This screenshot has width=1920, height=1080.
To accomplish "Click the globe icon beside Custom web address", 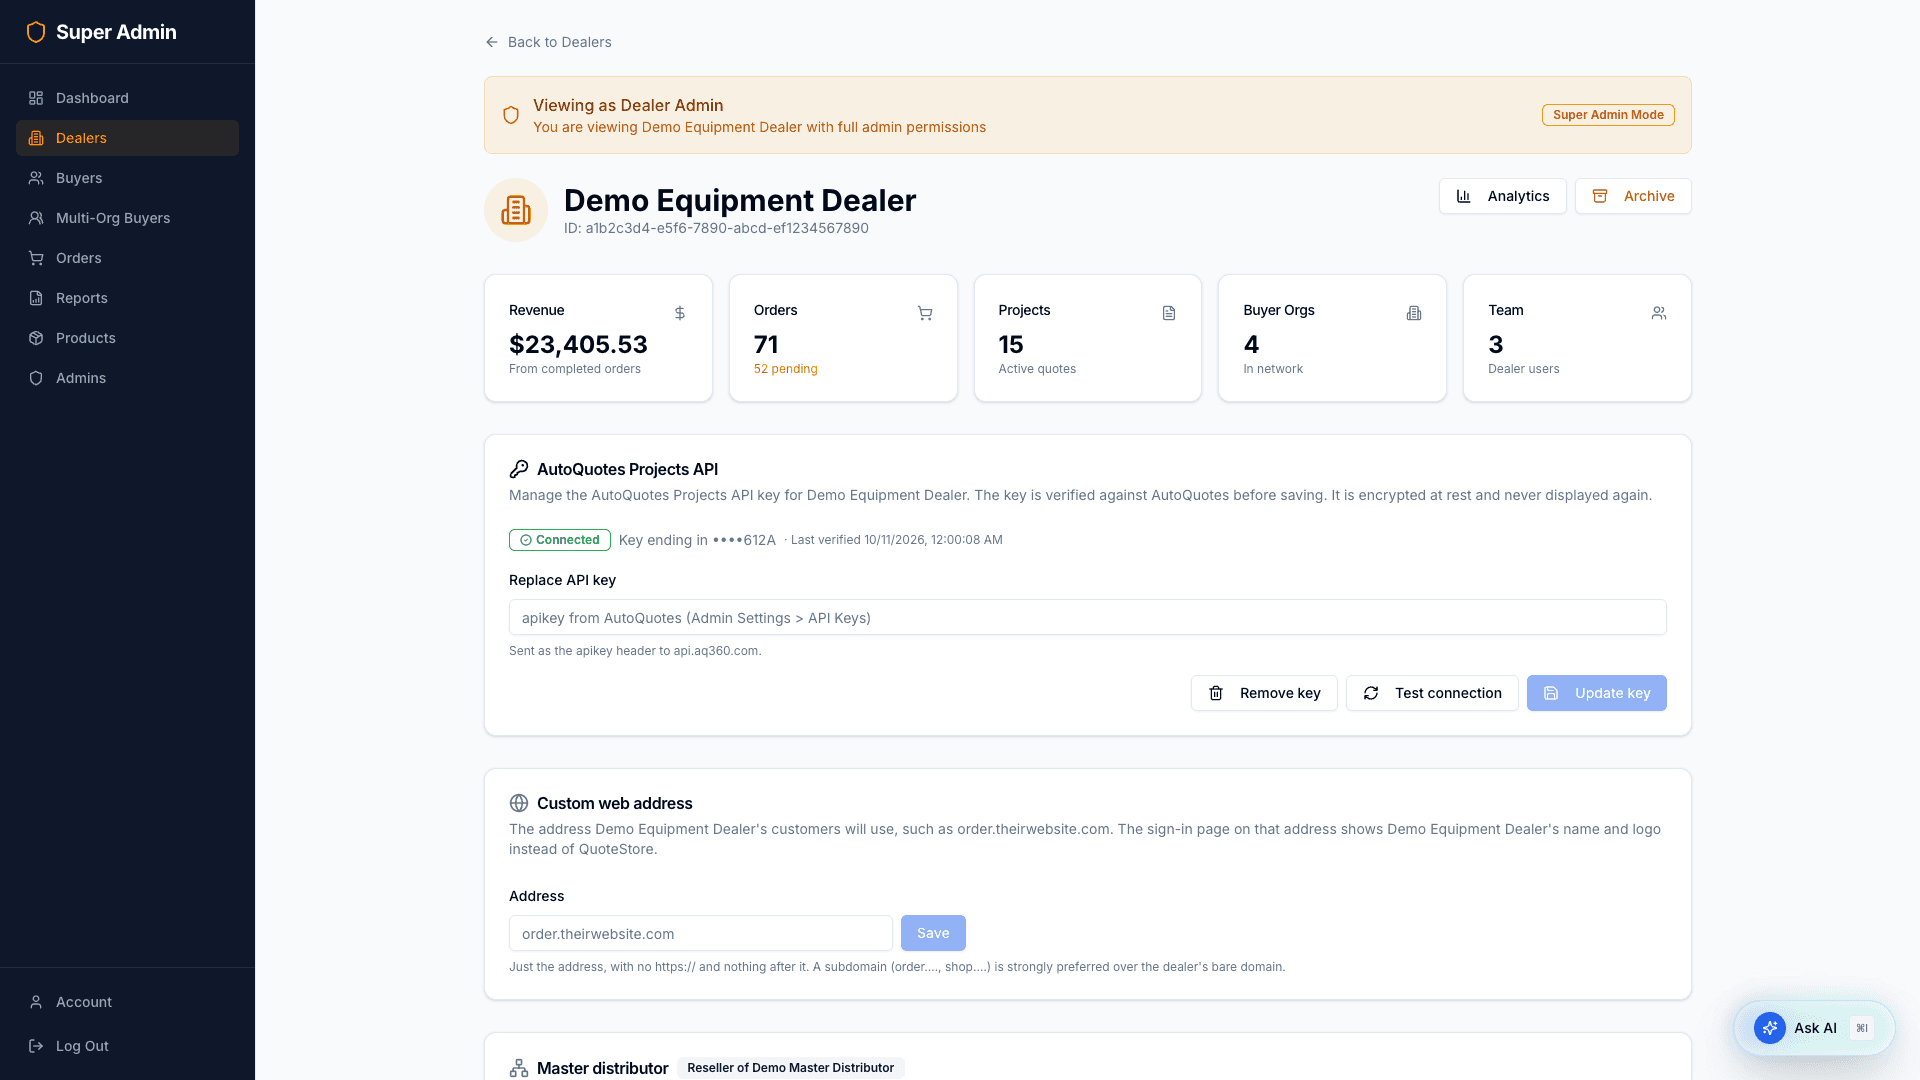I will pyautogui.click(x=519, y=803).
